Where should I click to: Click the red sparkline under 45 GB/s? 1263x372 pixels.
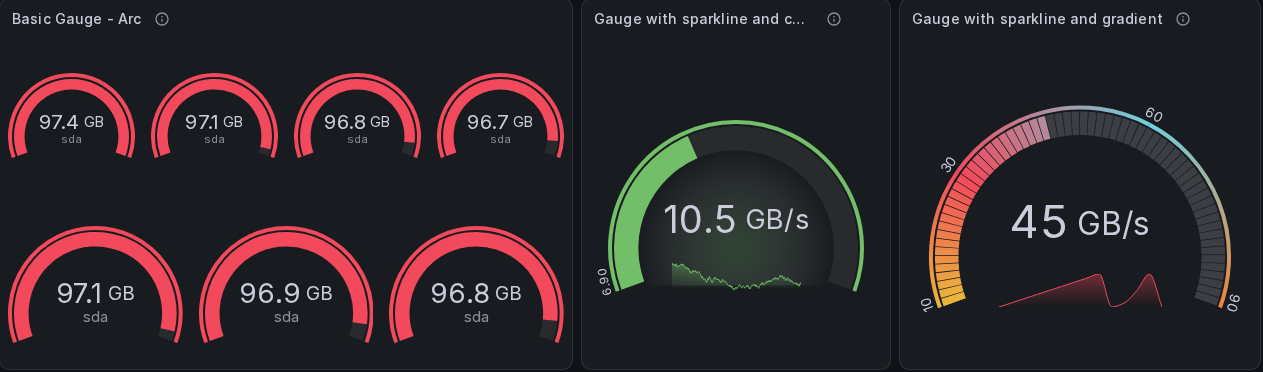click(x=1080, y=290)
